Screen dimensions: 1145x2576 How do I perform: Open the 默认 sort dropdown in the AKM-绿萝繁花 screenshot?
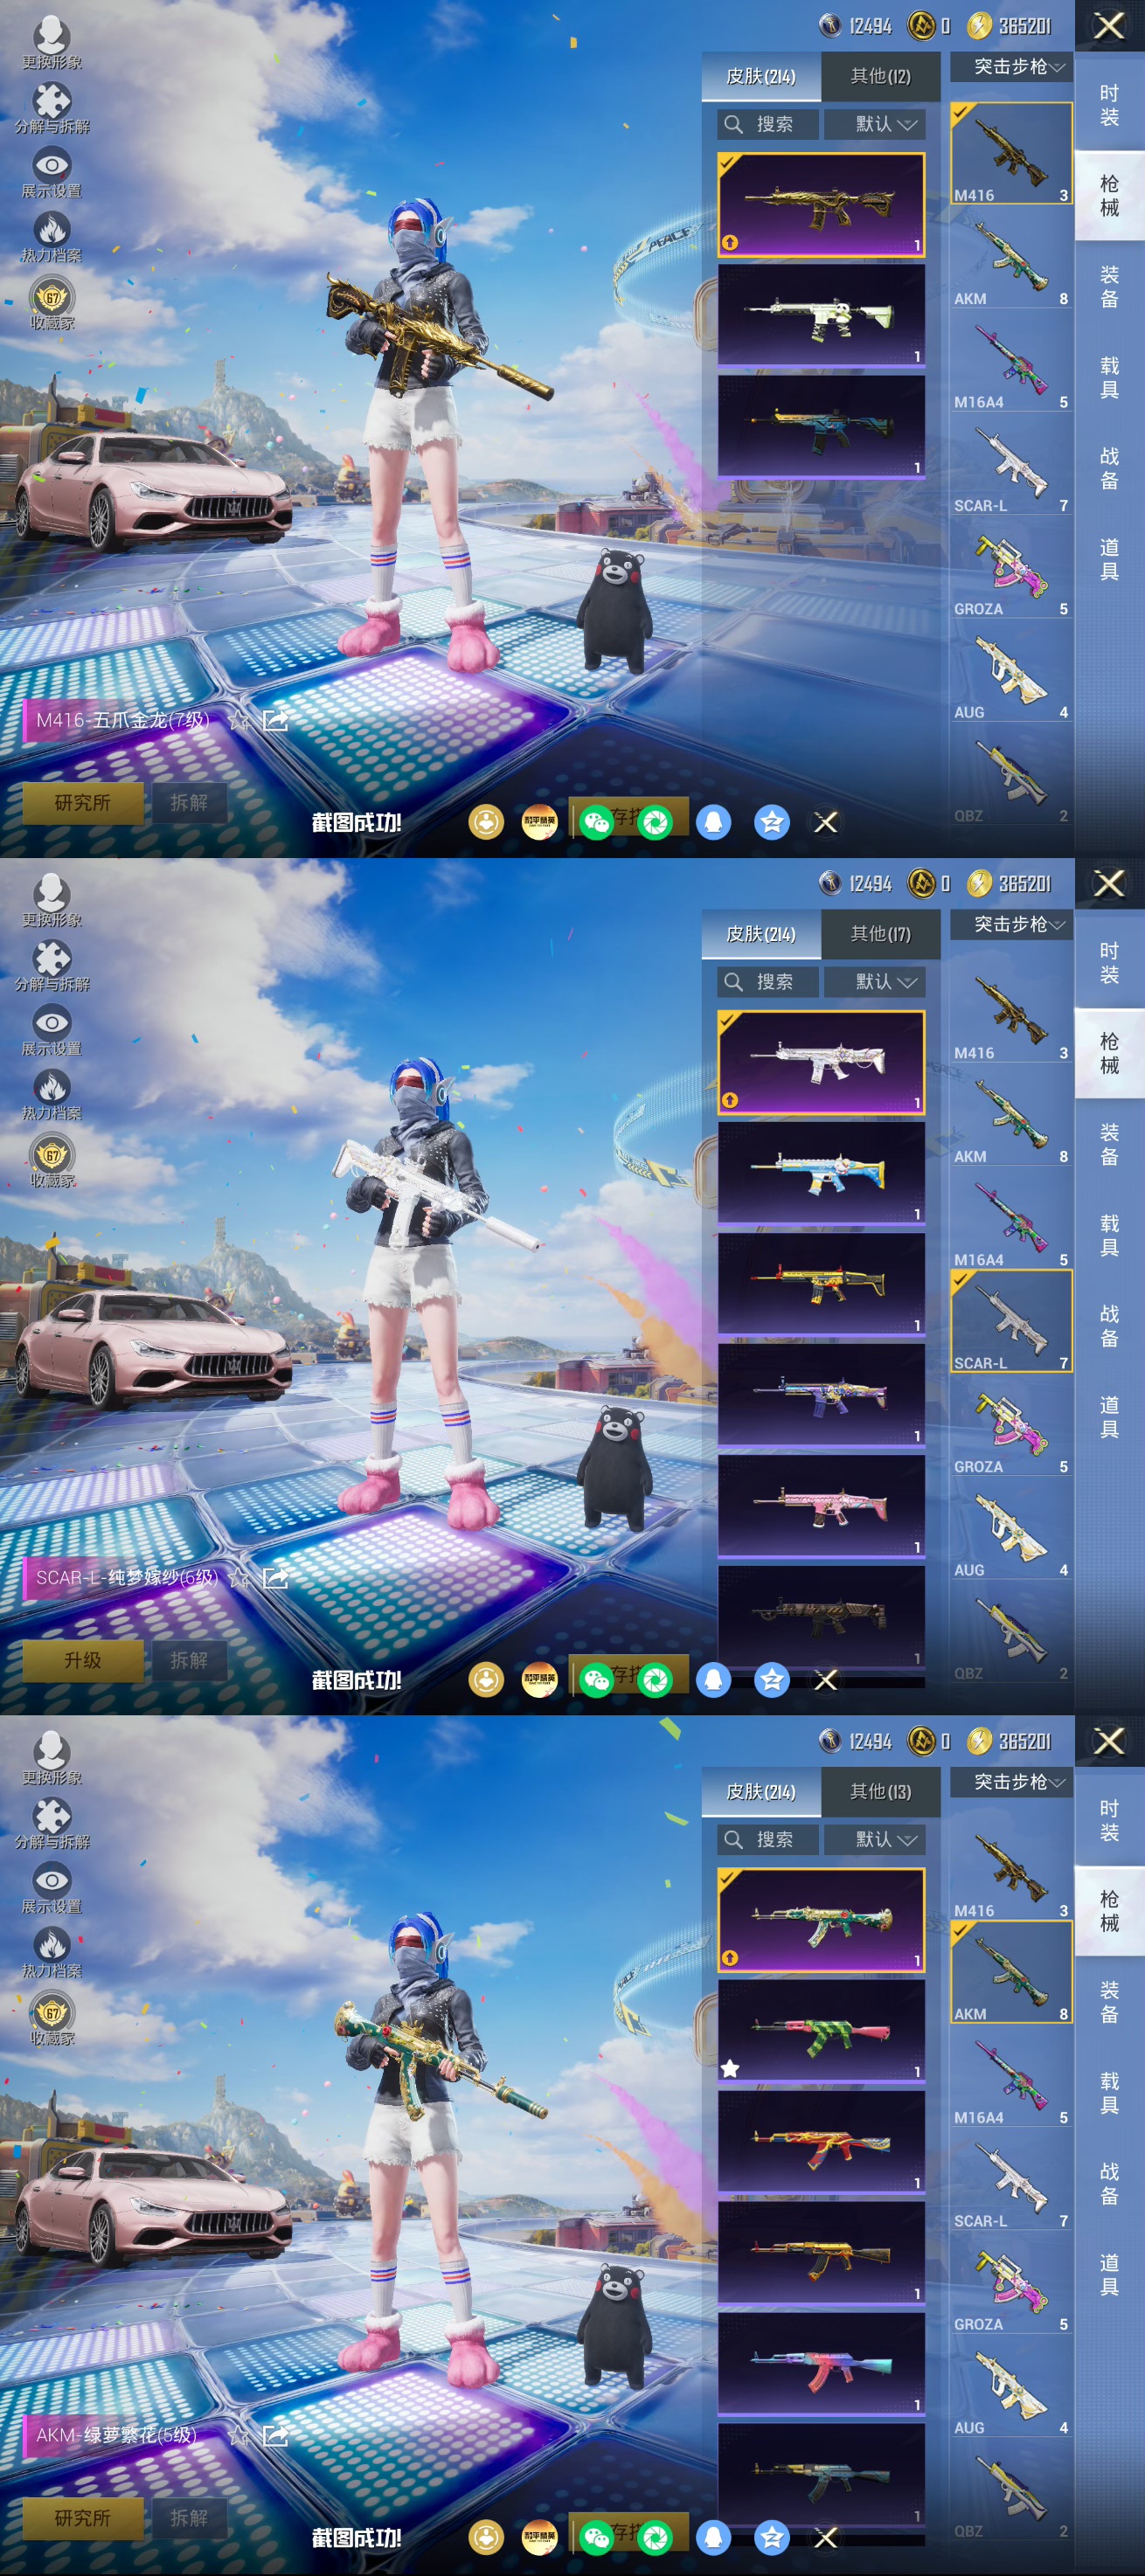pyautogui.click(x=875, y=1840)
